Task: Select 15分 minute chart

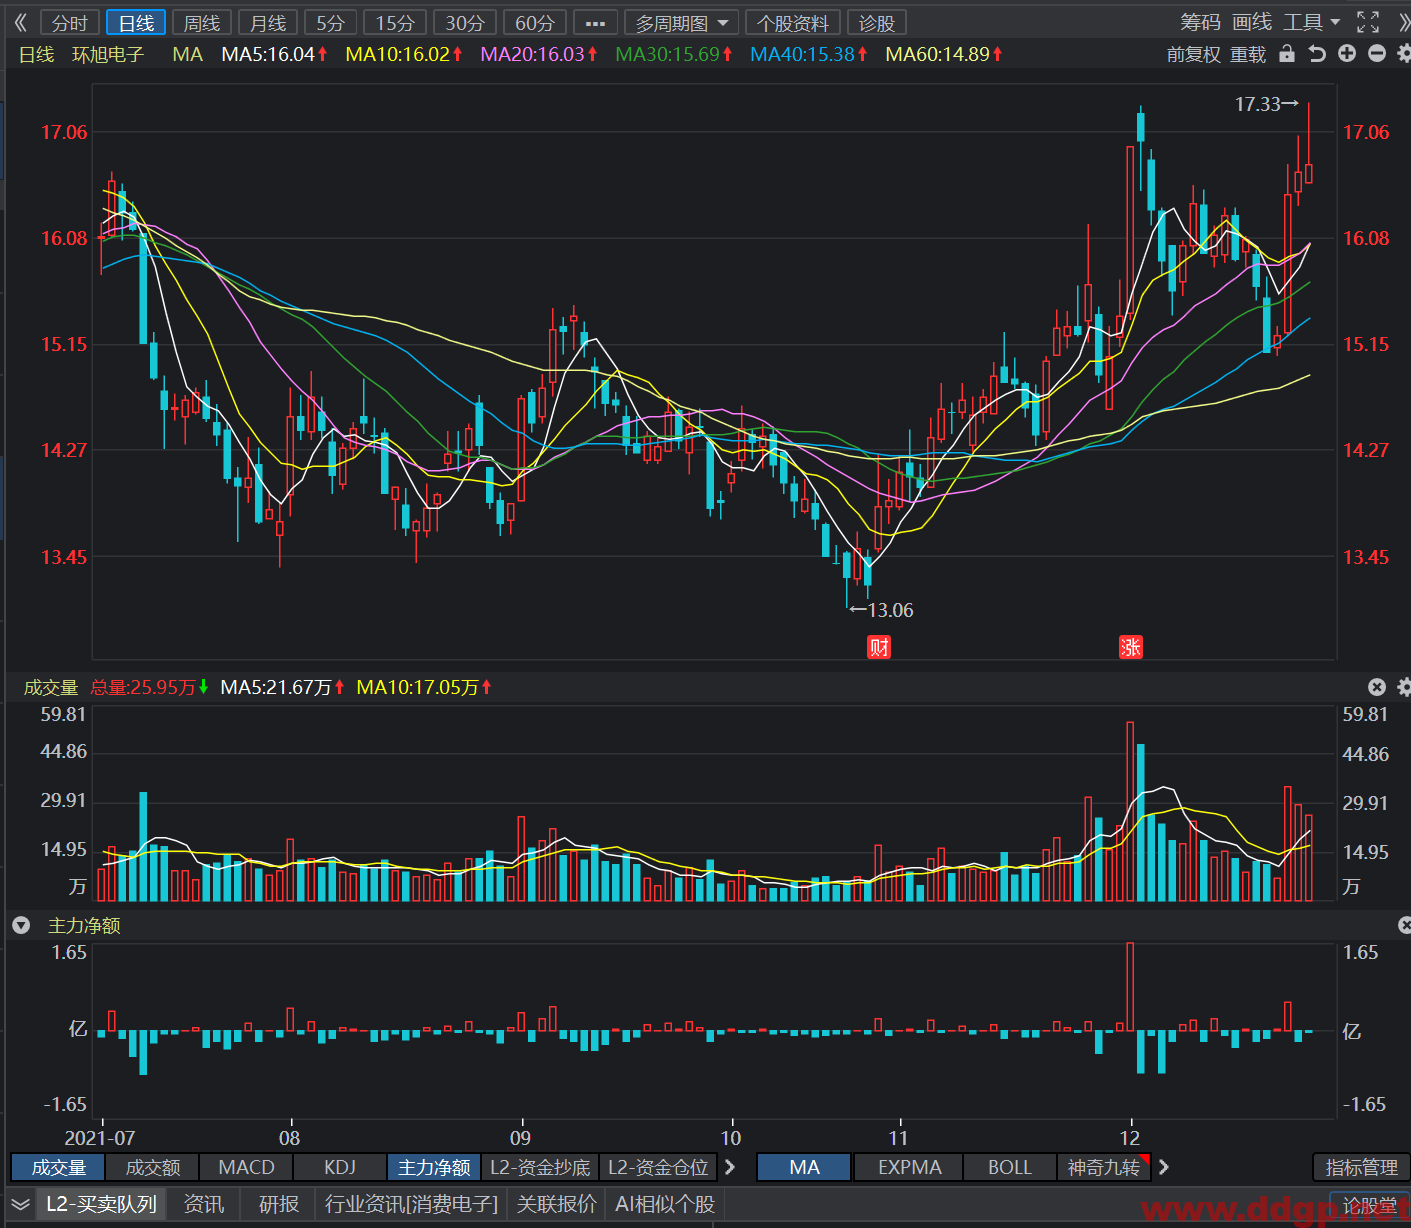Action: (x=395, y=22)
